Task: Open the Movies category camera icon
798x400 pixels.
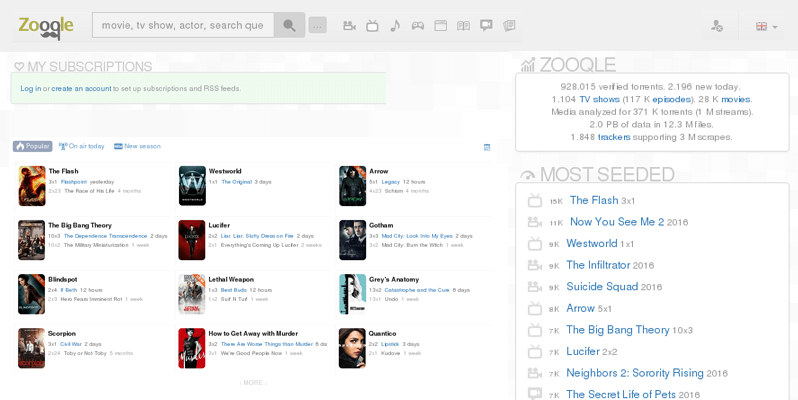Action: [x=349, y=25]
